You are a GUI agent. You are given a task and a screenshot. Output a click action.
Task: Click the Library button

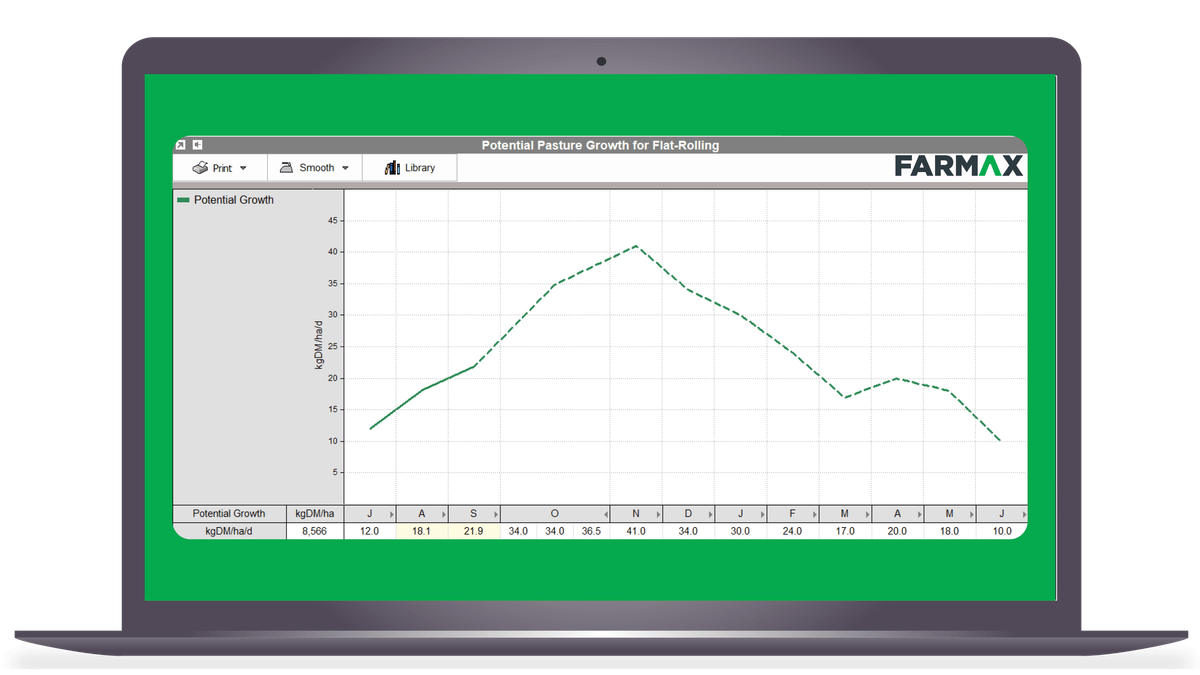[x=411, y=167]
